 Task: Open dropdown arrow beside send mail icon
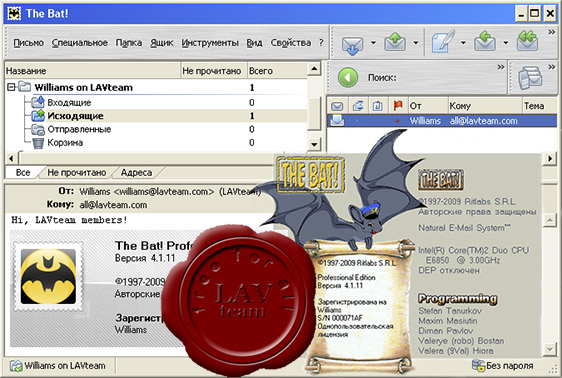coord(416,43)
